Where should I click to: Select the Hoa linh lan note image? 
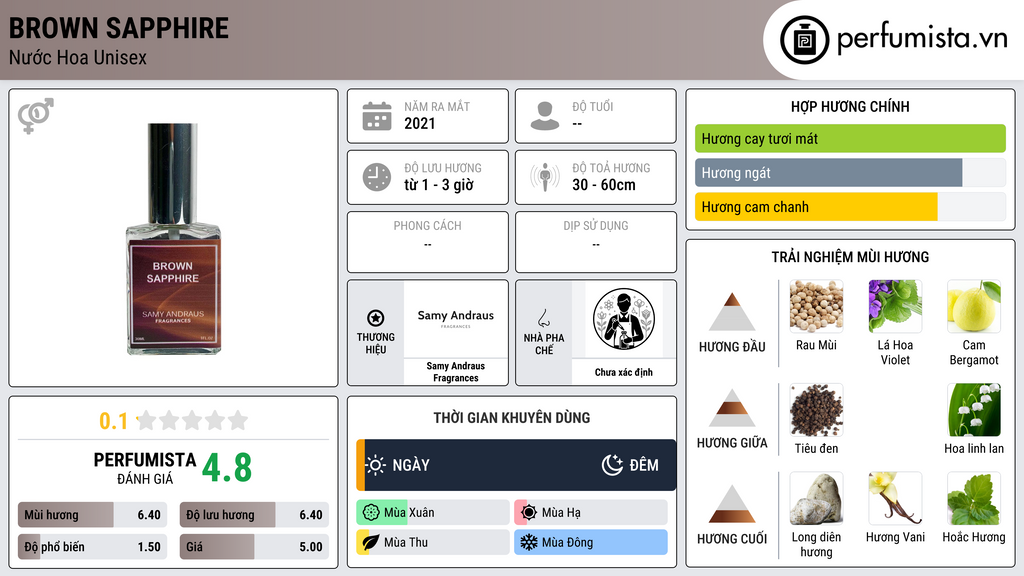(974, 410)
